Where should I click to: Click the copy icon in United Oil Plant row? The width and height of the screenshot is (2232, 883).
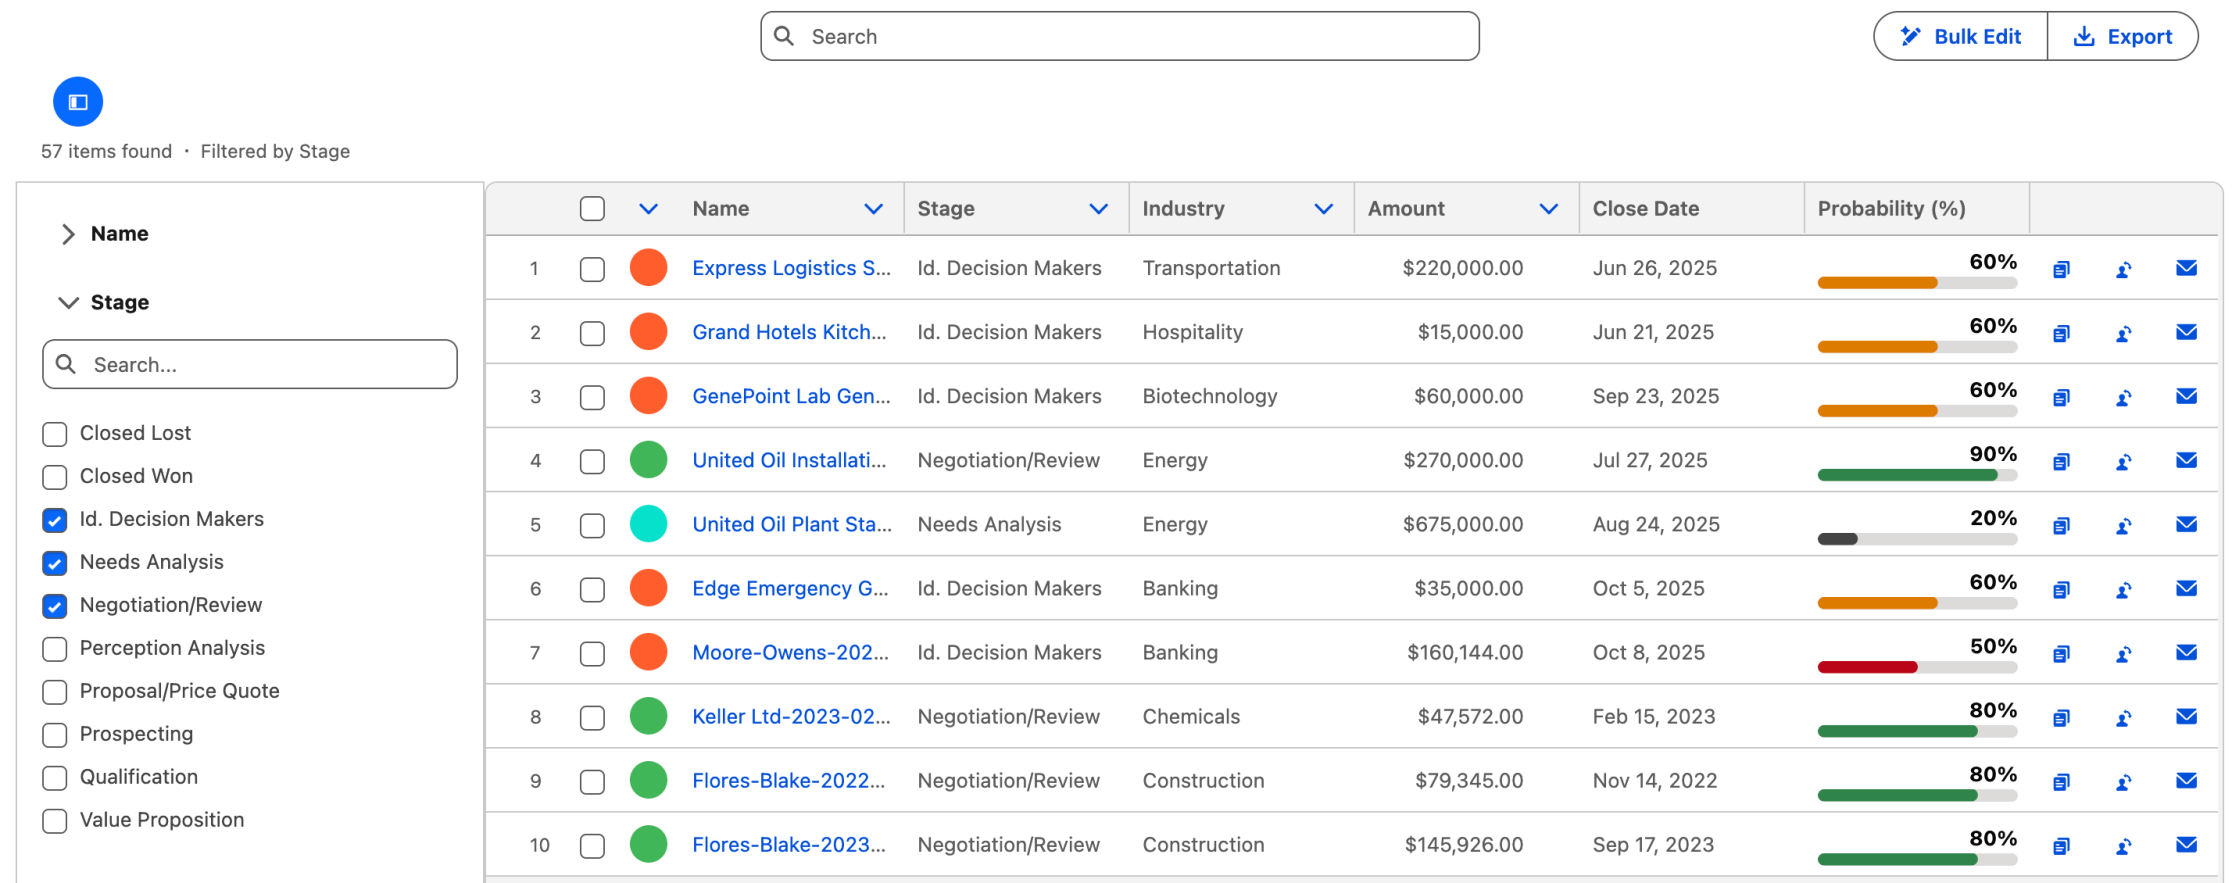[x=2061, y=525]
